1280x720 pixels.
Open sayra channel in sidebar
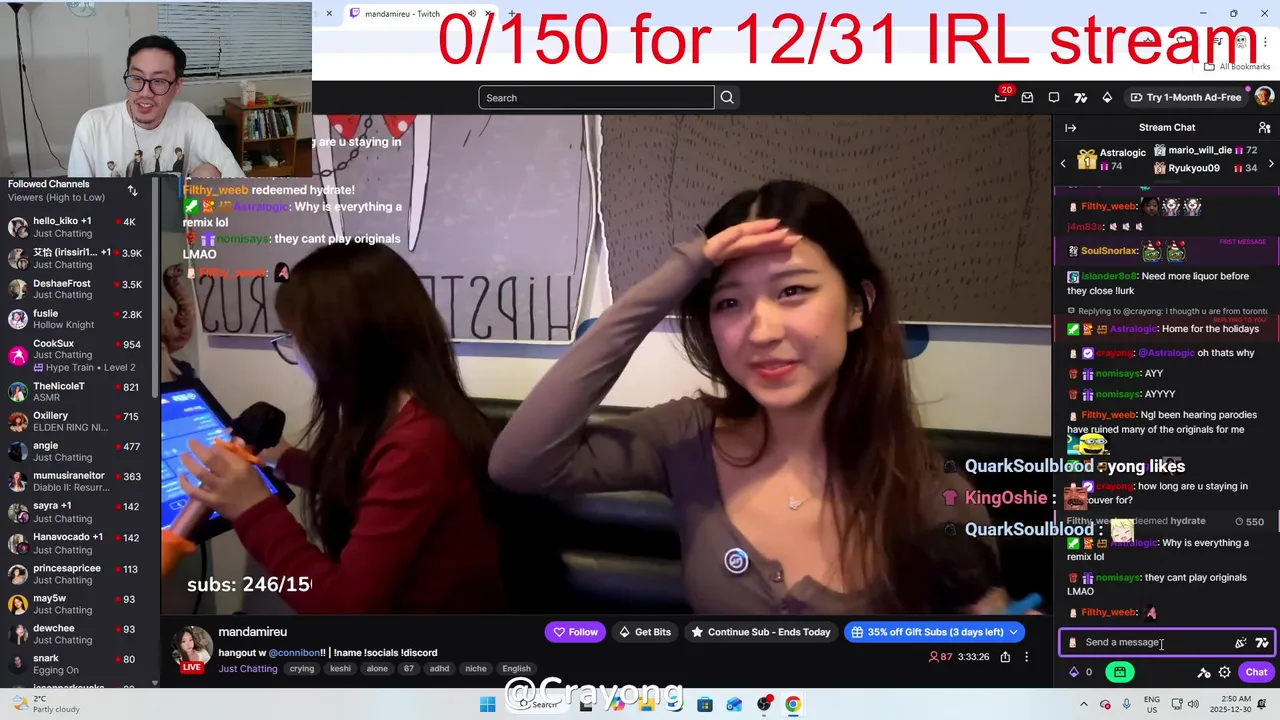point(80,512)
